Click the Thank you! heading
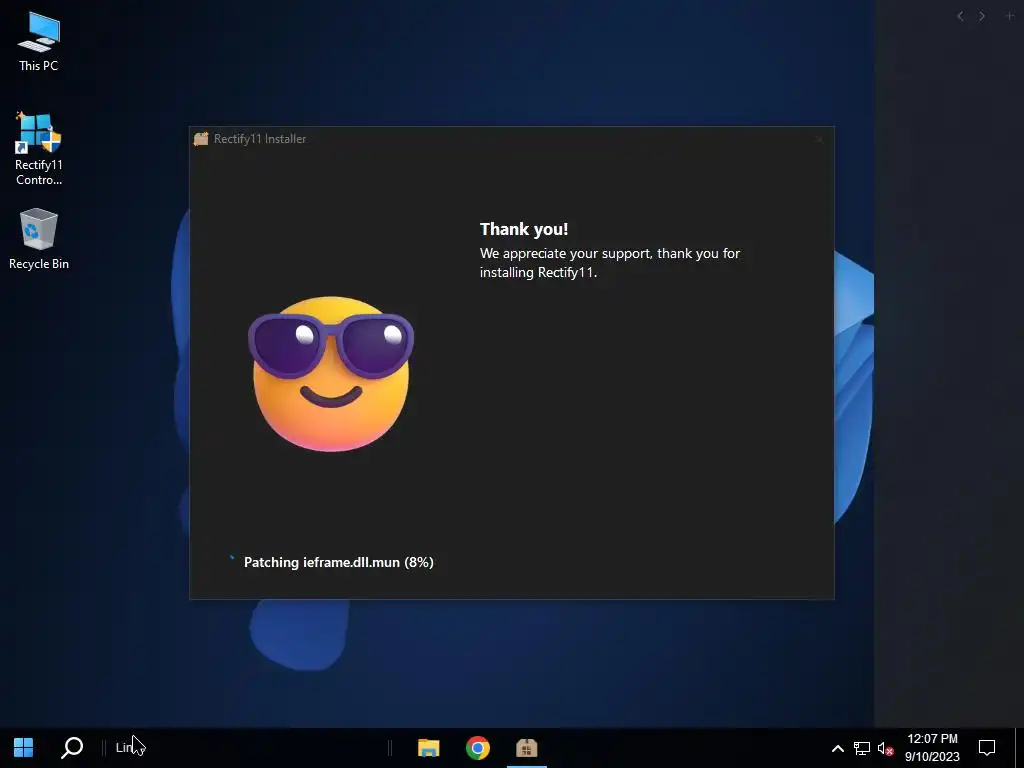 coord(524,229)
